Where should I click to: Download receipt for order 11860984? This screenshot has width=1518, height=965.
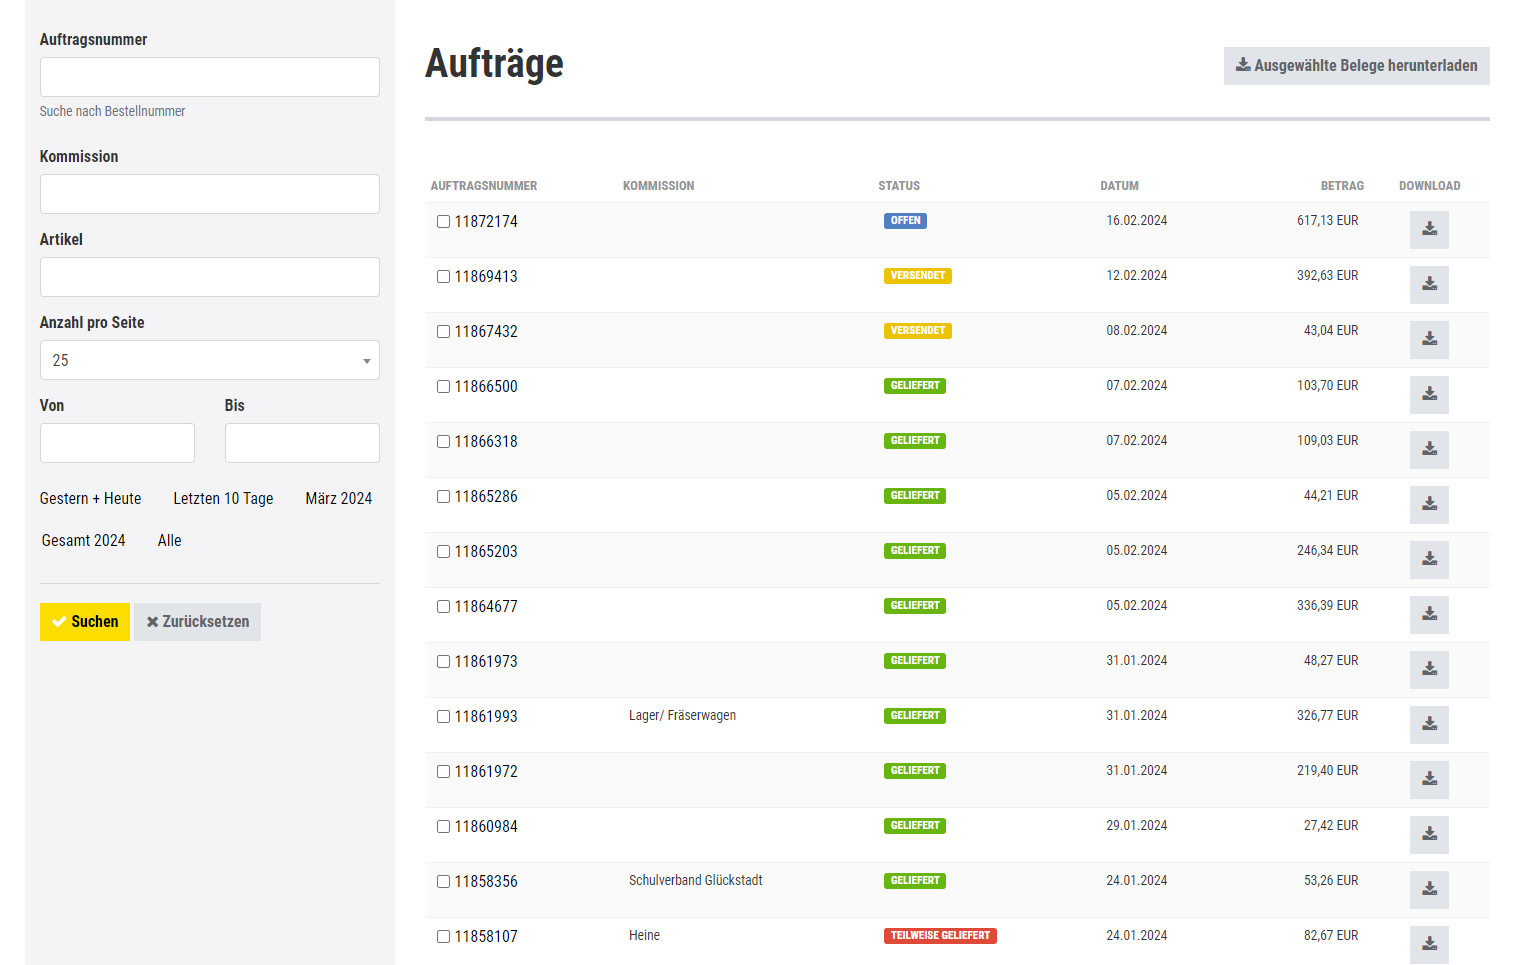pos(1429,834)
